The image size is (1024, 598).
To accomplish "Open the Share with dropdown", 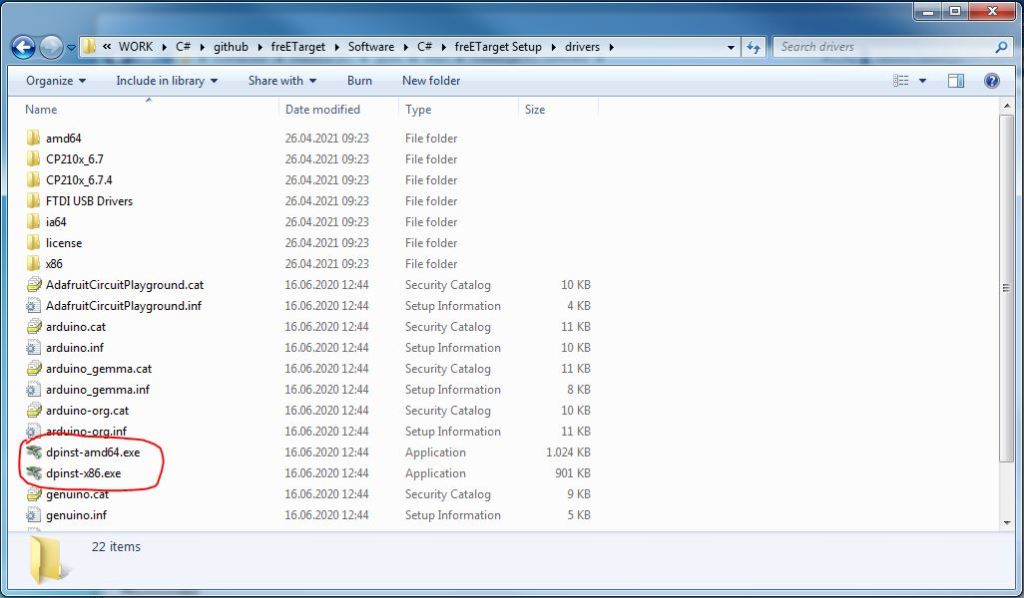I will coord(282,81).
